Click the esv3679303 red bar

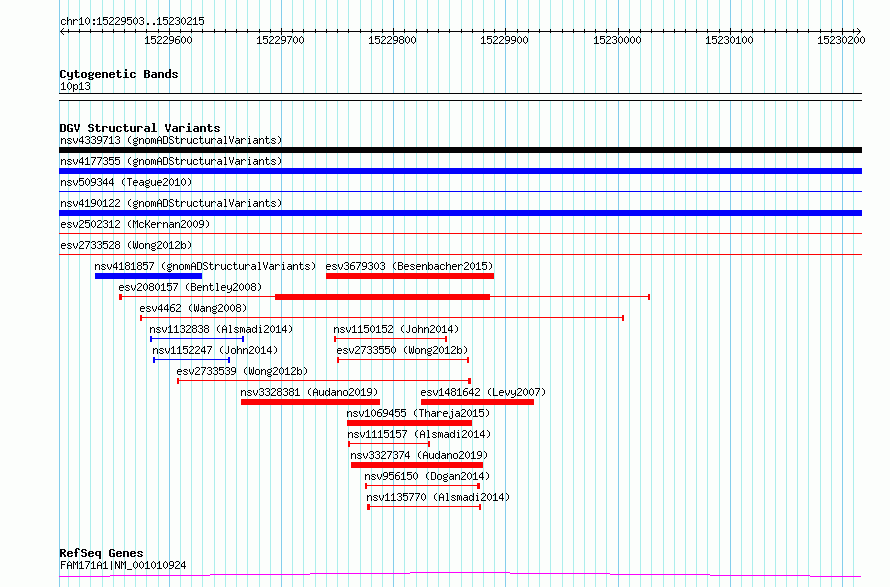coord(410,276)
